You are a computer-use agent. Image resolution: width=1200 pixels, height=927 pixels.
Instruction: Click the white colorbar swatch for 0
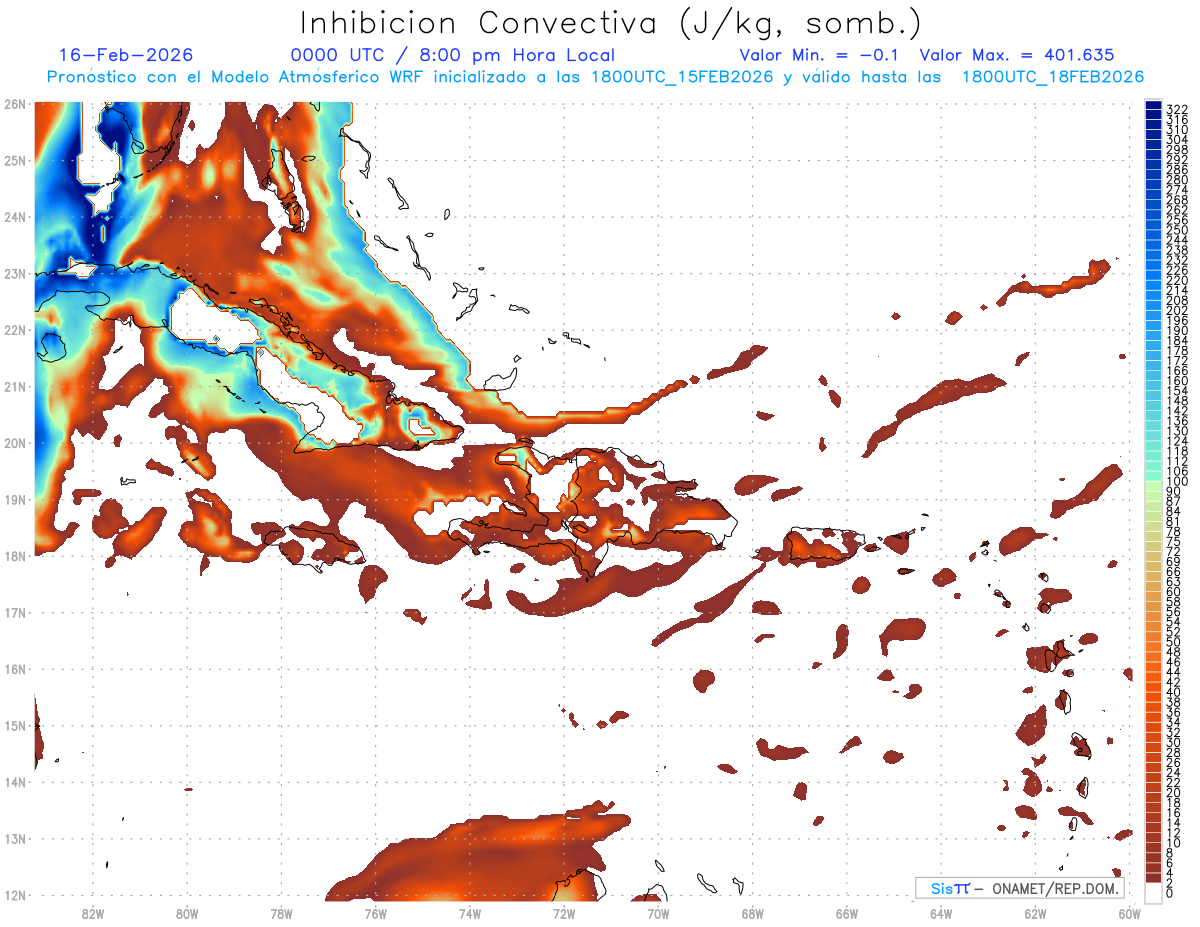tap(1153, 892)
